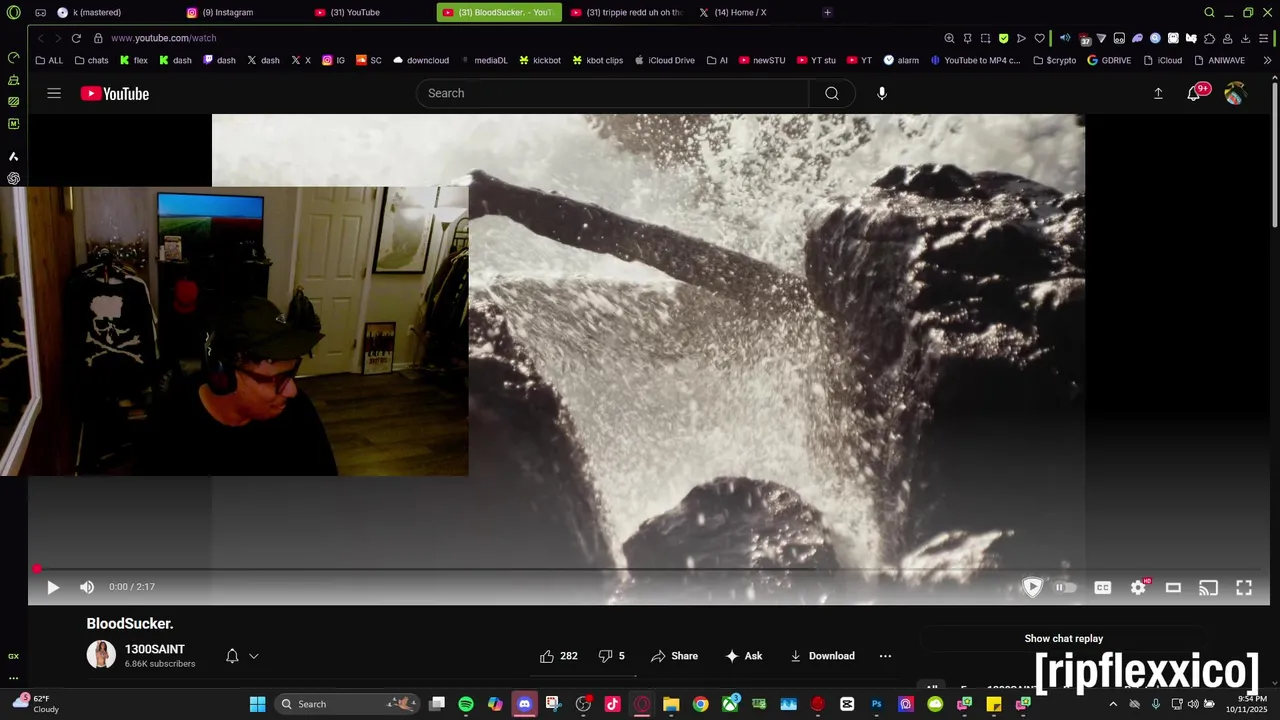Open account avatar menu
Viewport: 1280px width, 720px height.
(x=1235, y=93)
